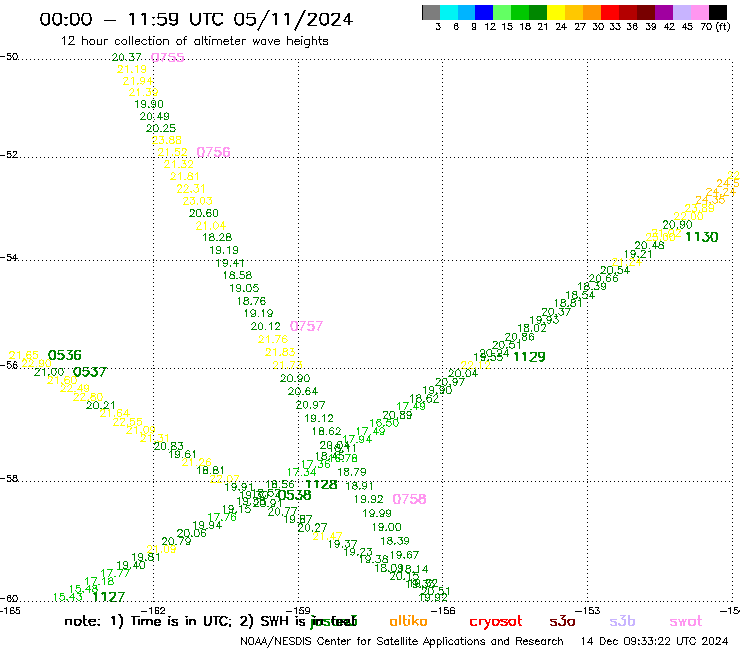This screenshot has height=650, width=740.
Task: Click the purple 42 ft legend swatch
Action: pos(664,13)
